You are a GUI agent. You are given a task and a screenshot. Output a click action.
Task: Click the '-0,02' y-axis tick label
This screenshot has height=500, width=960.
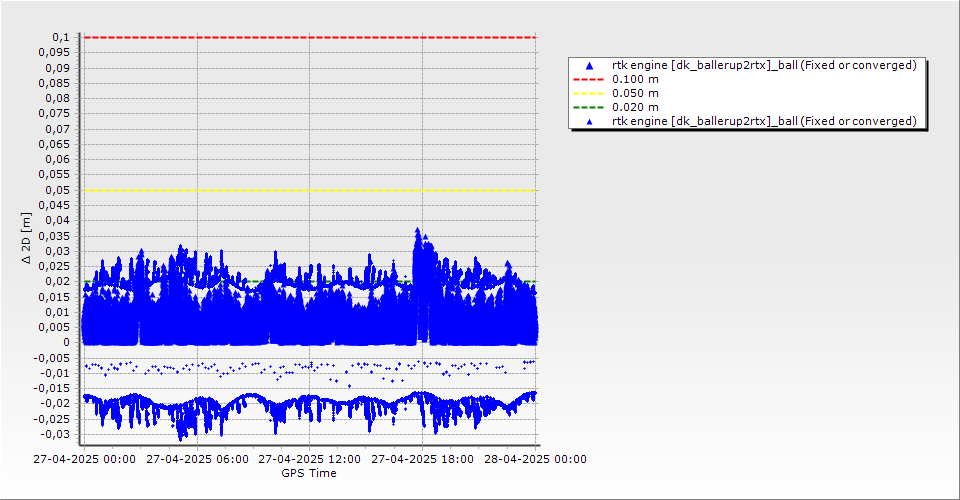pos(56,404)
